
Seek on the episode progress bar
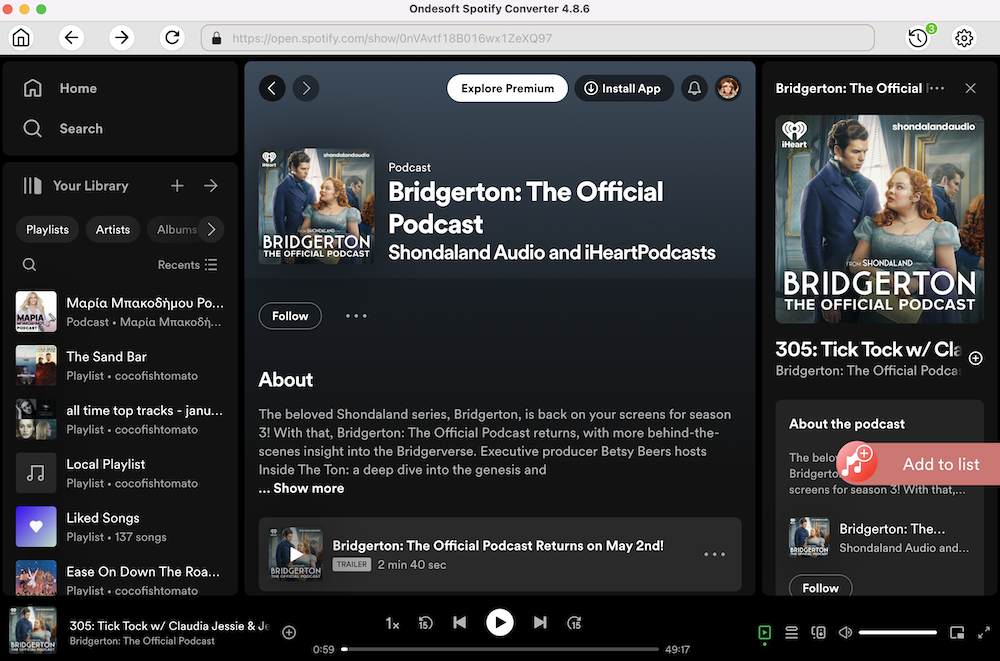coord(500,649)
